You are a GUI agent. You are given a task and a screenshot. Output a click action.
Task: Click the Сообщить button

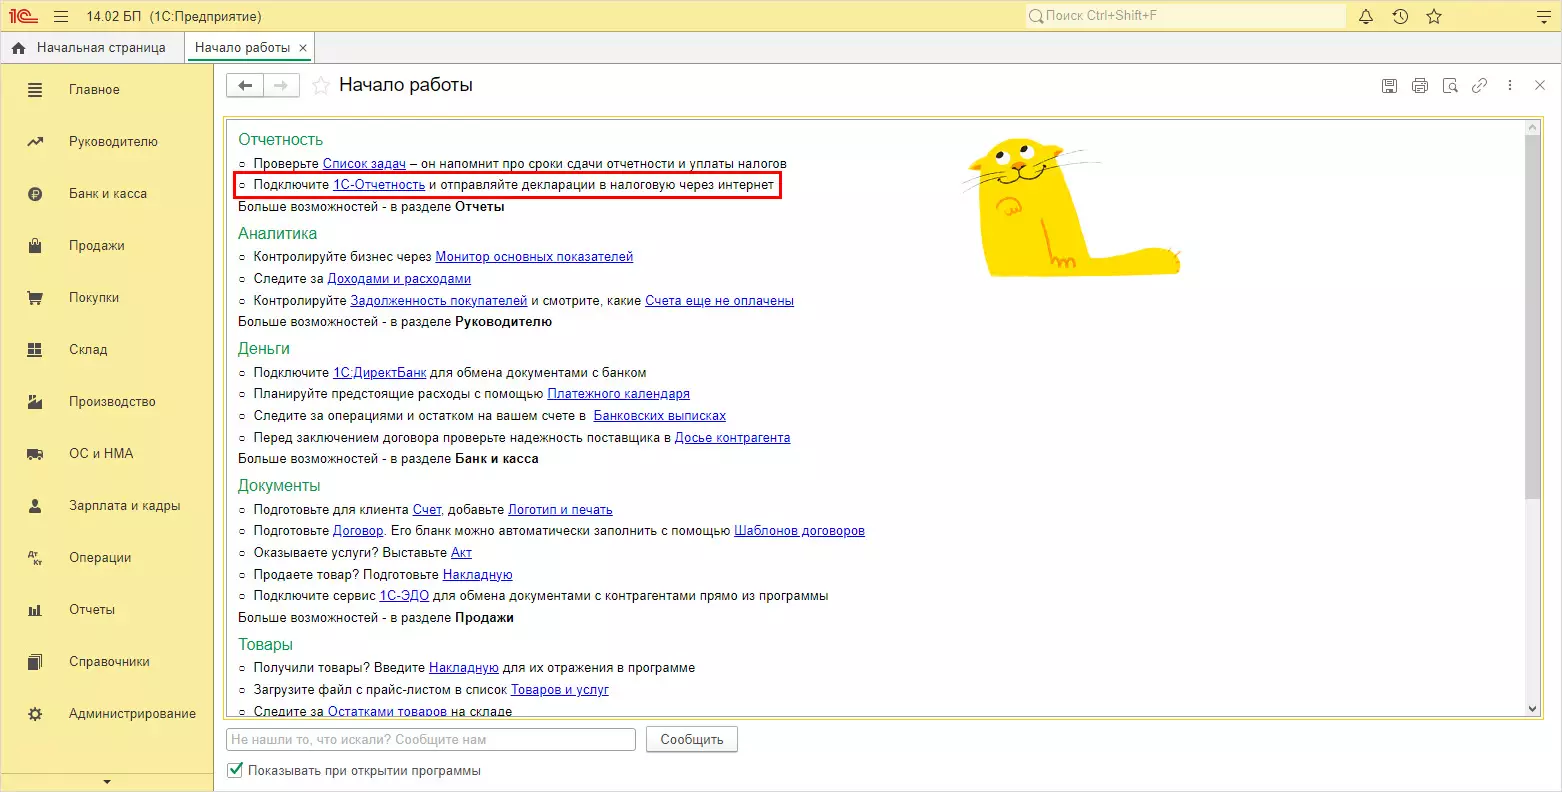[x=692, y=740]
